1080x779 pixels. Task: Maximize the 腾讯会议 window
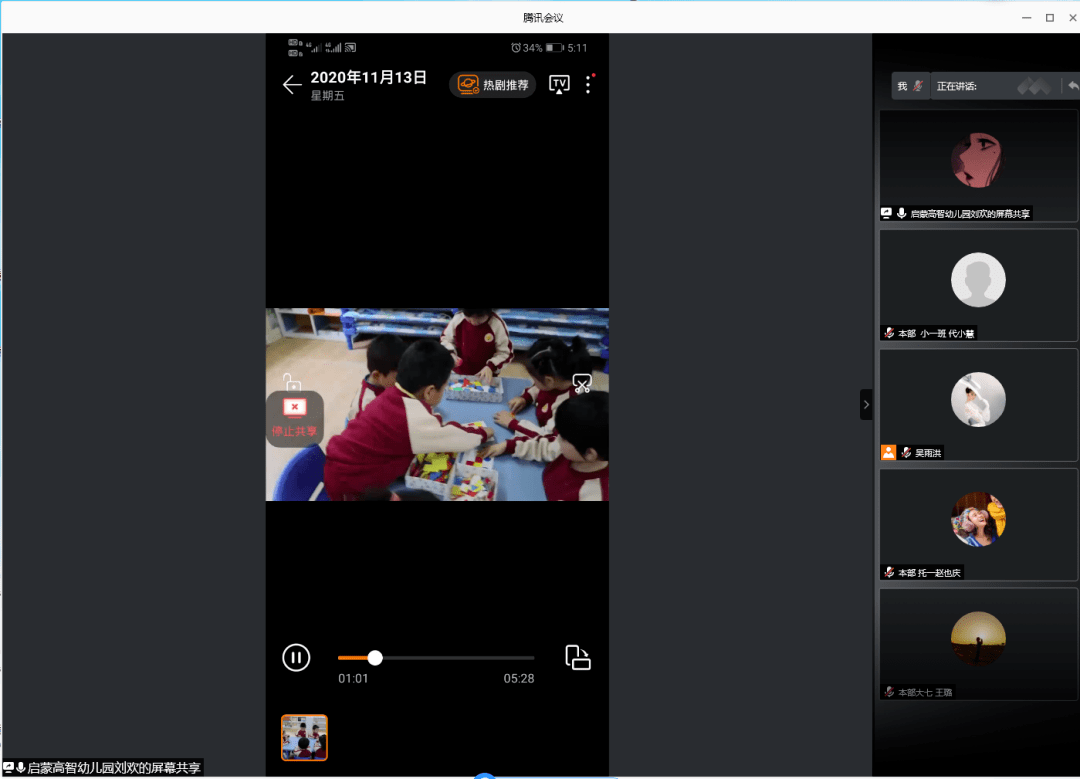pos(1050,18)
